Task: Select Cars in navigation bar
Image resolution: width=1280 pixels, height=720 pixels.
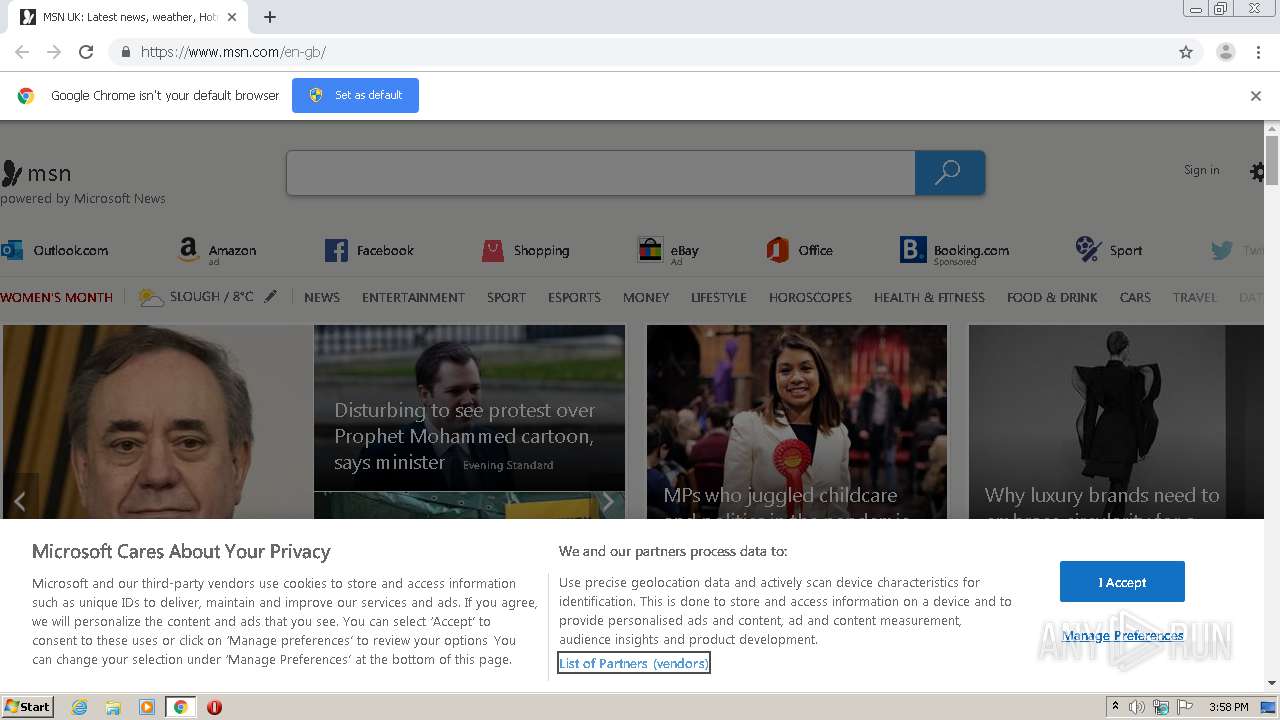Action: point(1135,297)
